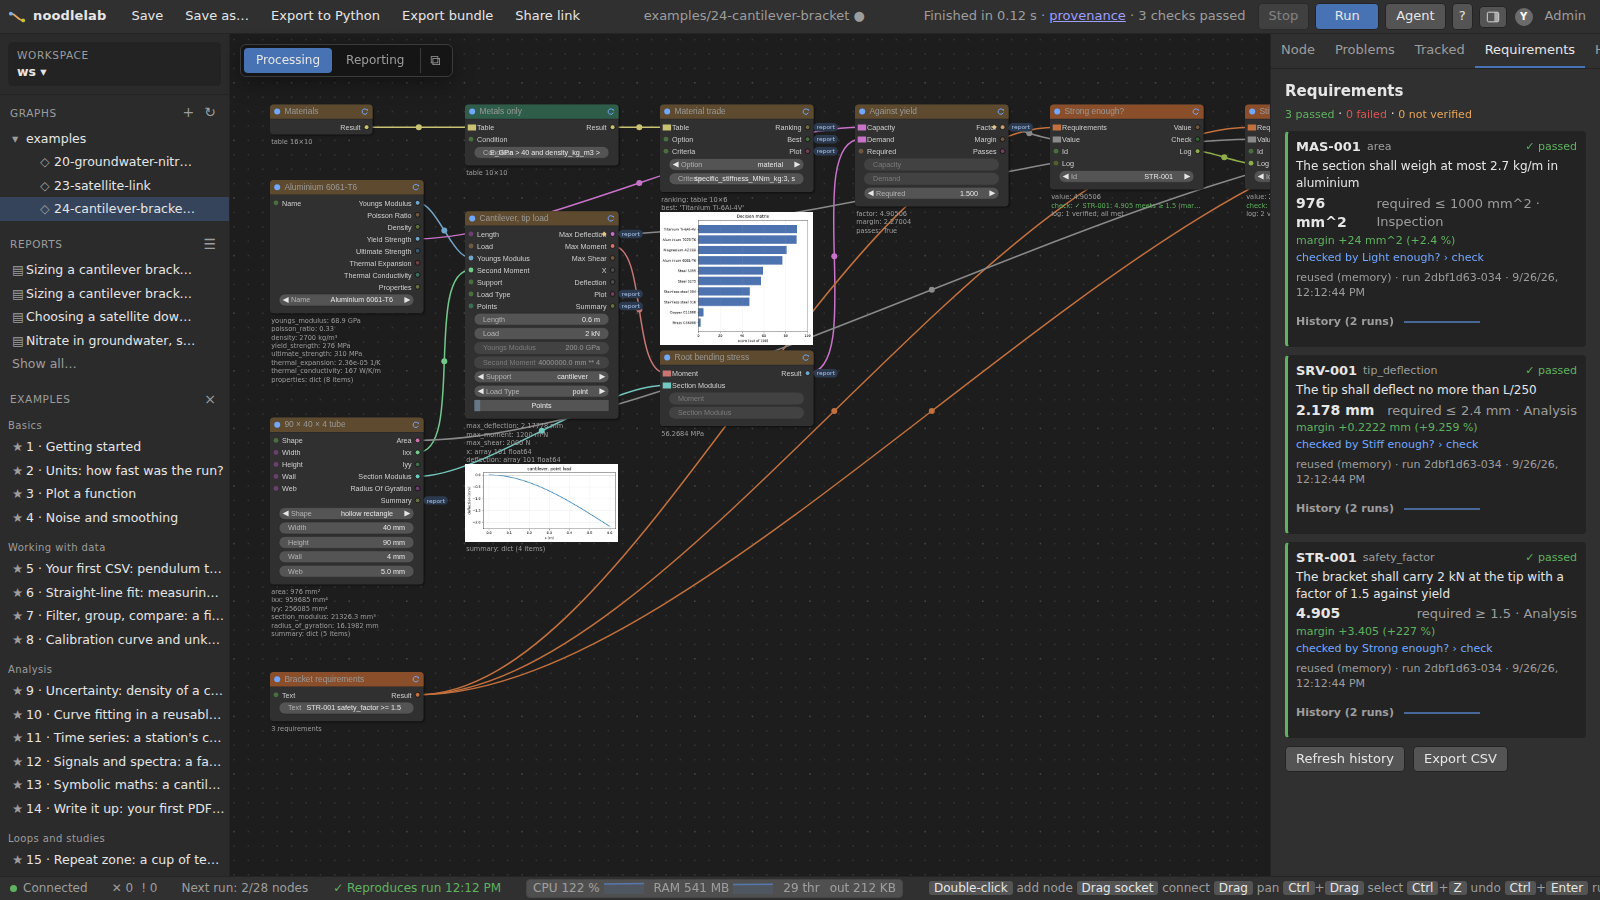Click the Condition expression field in Metals only
The width and height of the screenshot is (1600, 900).
tap(541, 153)
